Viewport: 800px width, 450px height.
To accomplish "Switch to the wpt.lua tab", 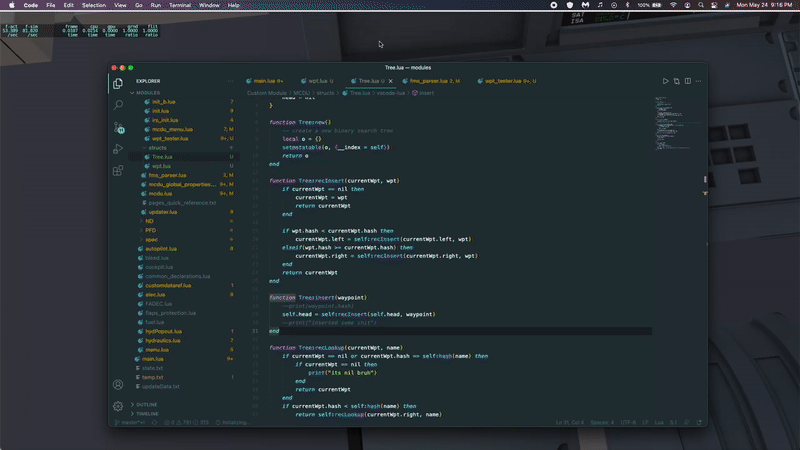I will point(317,81).
